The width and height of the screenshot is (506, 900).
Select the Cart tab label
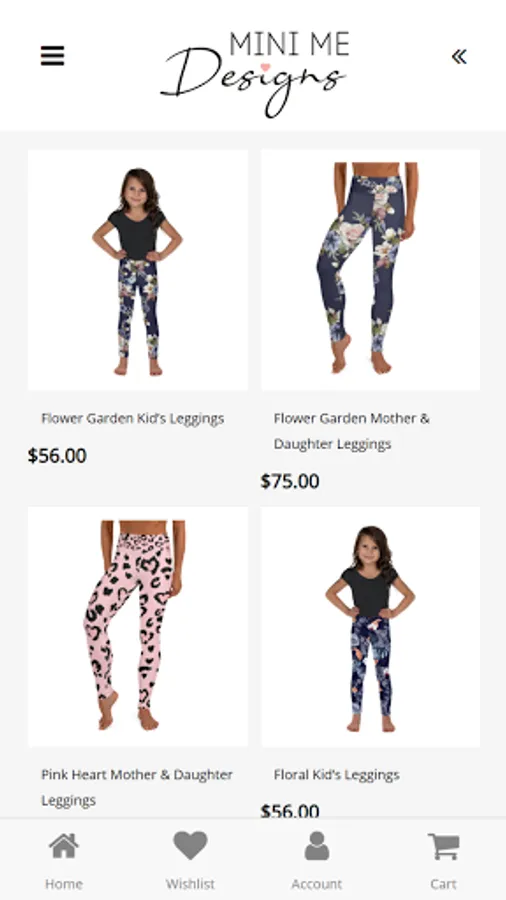pyautogui.click(x=443, y=884)
